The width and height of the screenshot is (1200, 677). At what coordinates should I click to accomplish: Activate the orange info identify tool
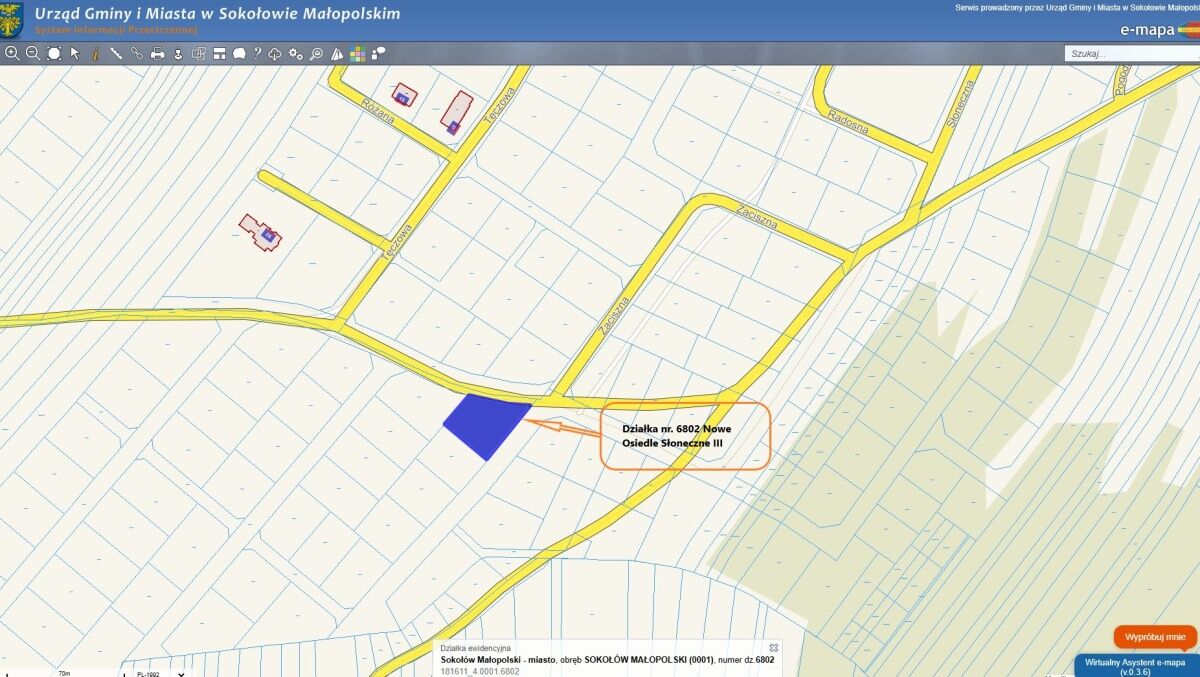(x=95, y=53)
